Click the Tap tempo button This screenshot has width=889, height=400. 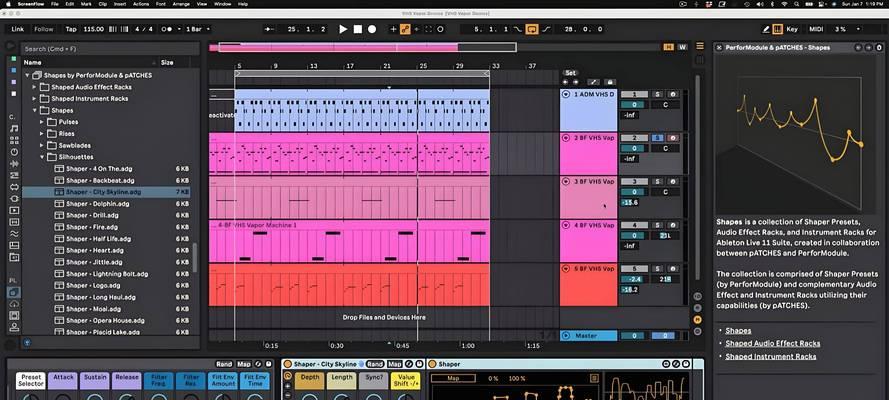coord(71,29)
